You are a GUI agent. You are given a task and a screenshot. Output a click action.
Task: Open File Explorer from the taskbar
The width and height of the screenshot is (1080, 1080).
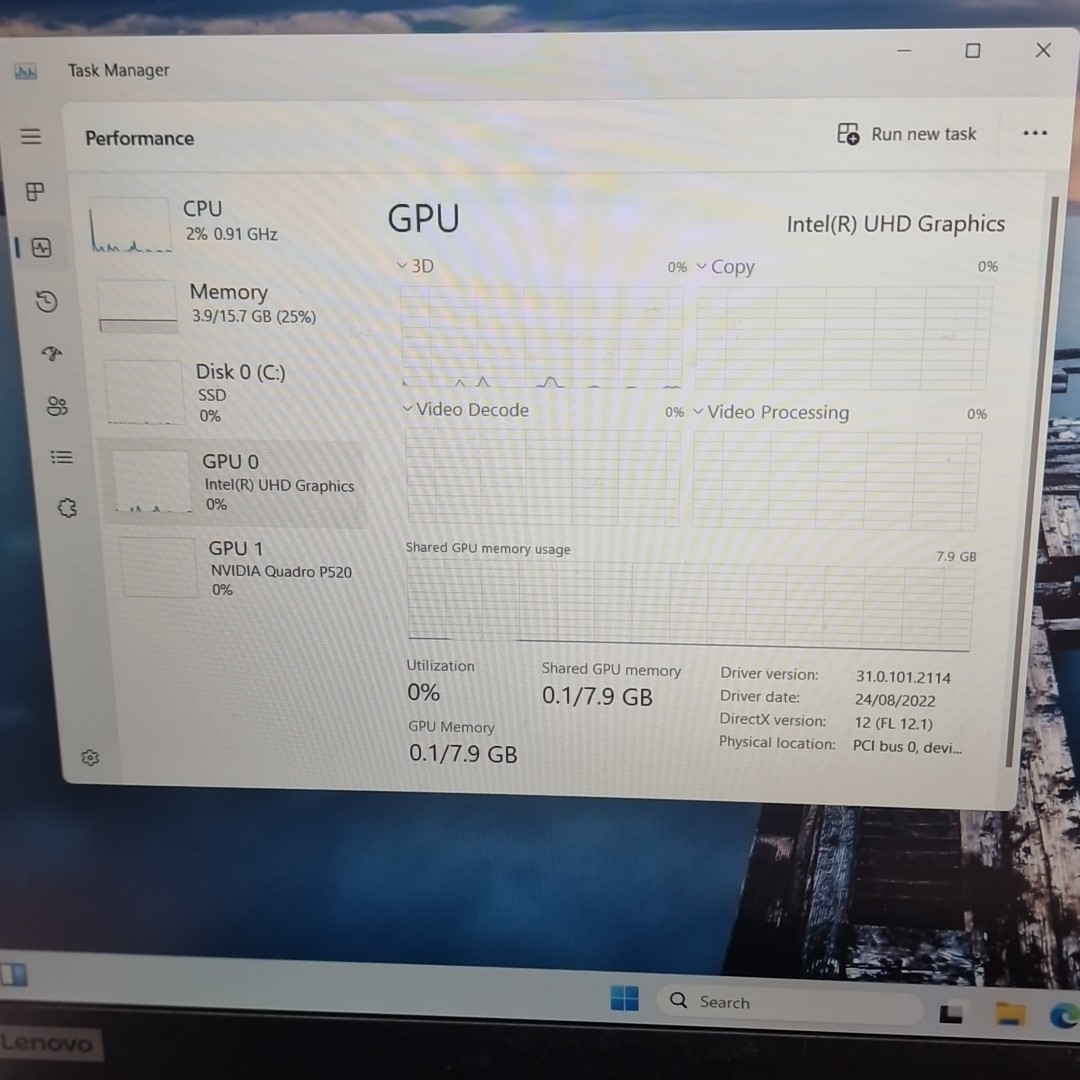[x=1010, y=1014]
